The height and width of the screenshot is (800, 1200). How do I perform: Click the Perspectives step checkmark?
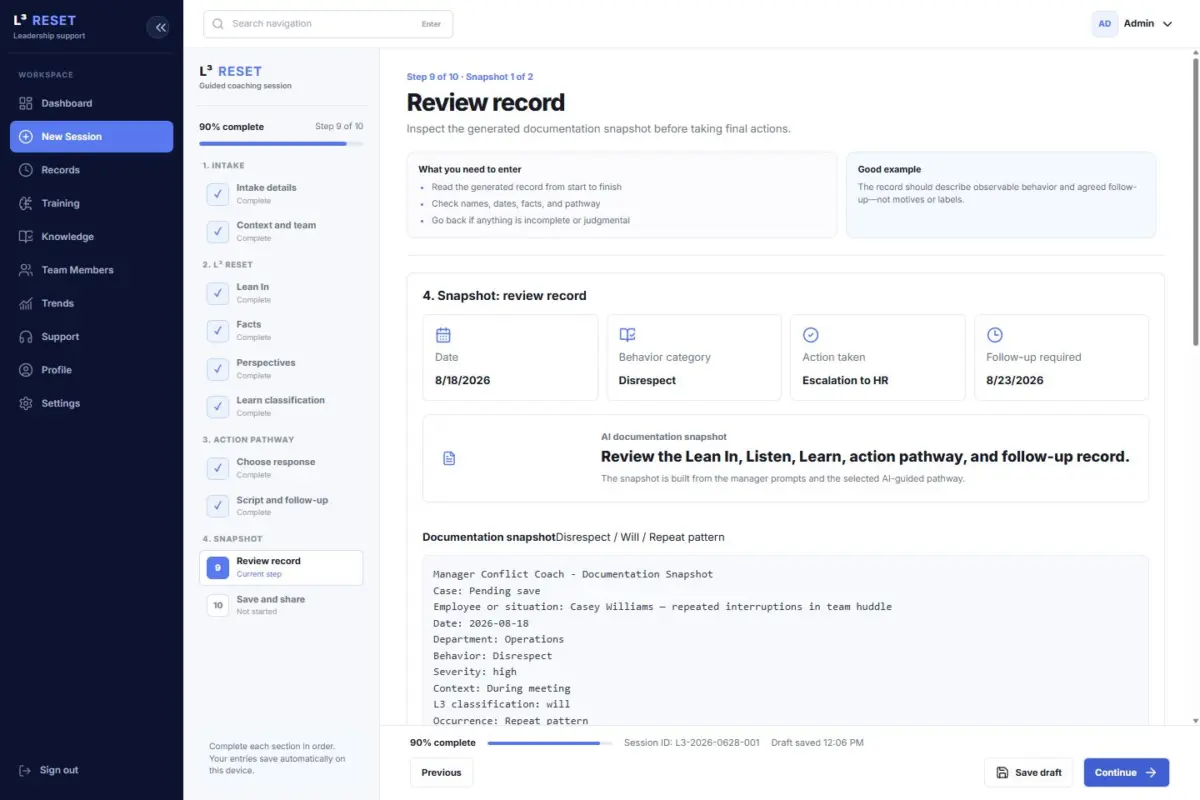click(217, 369)
